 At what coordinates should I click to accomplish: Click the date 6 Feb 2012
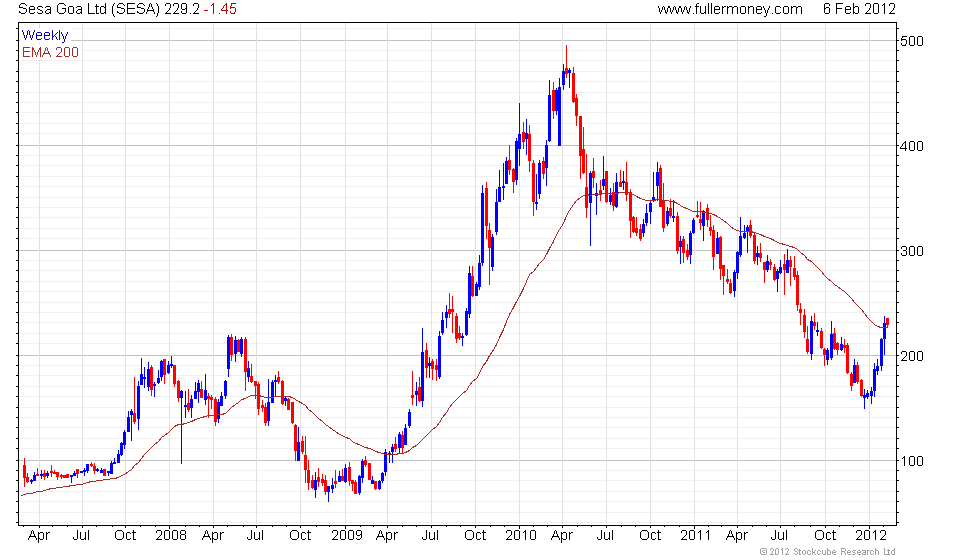(859, 9)
